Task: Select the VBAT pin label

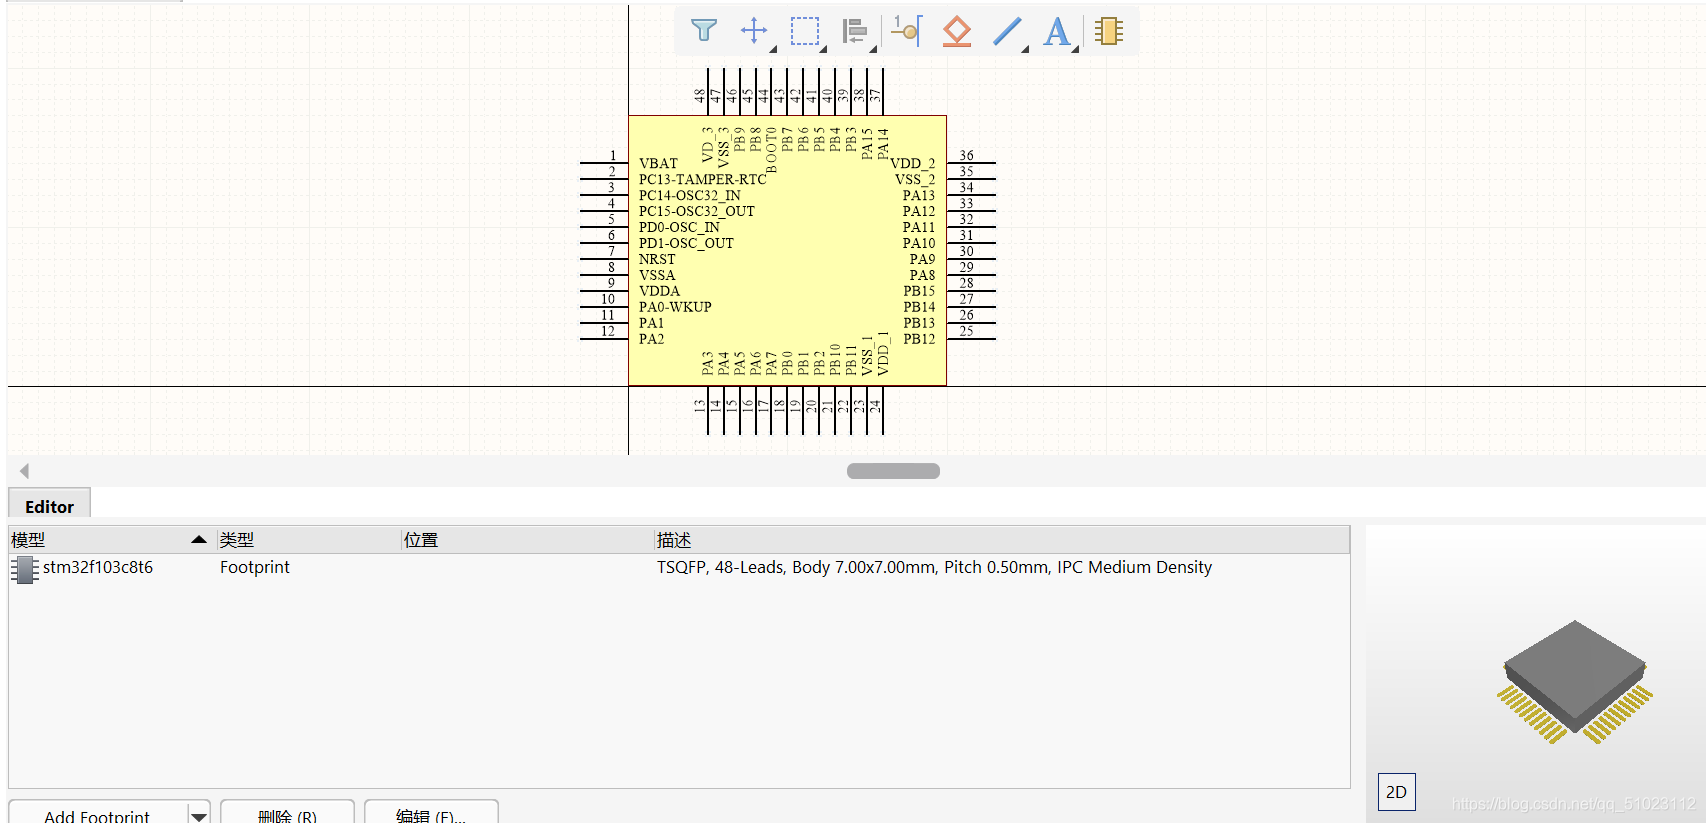Action: click(658, 163)
